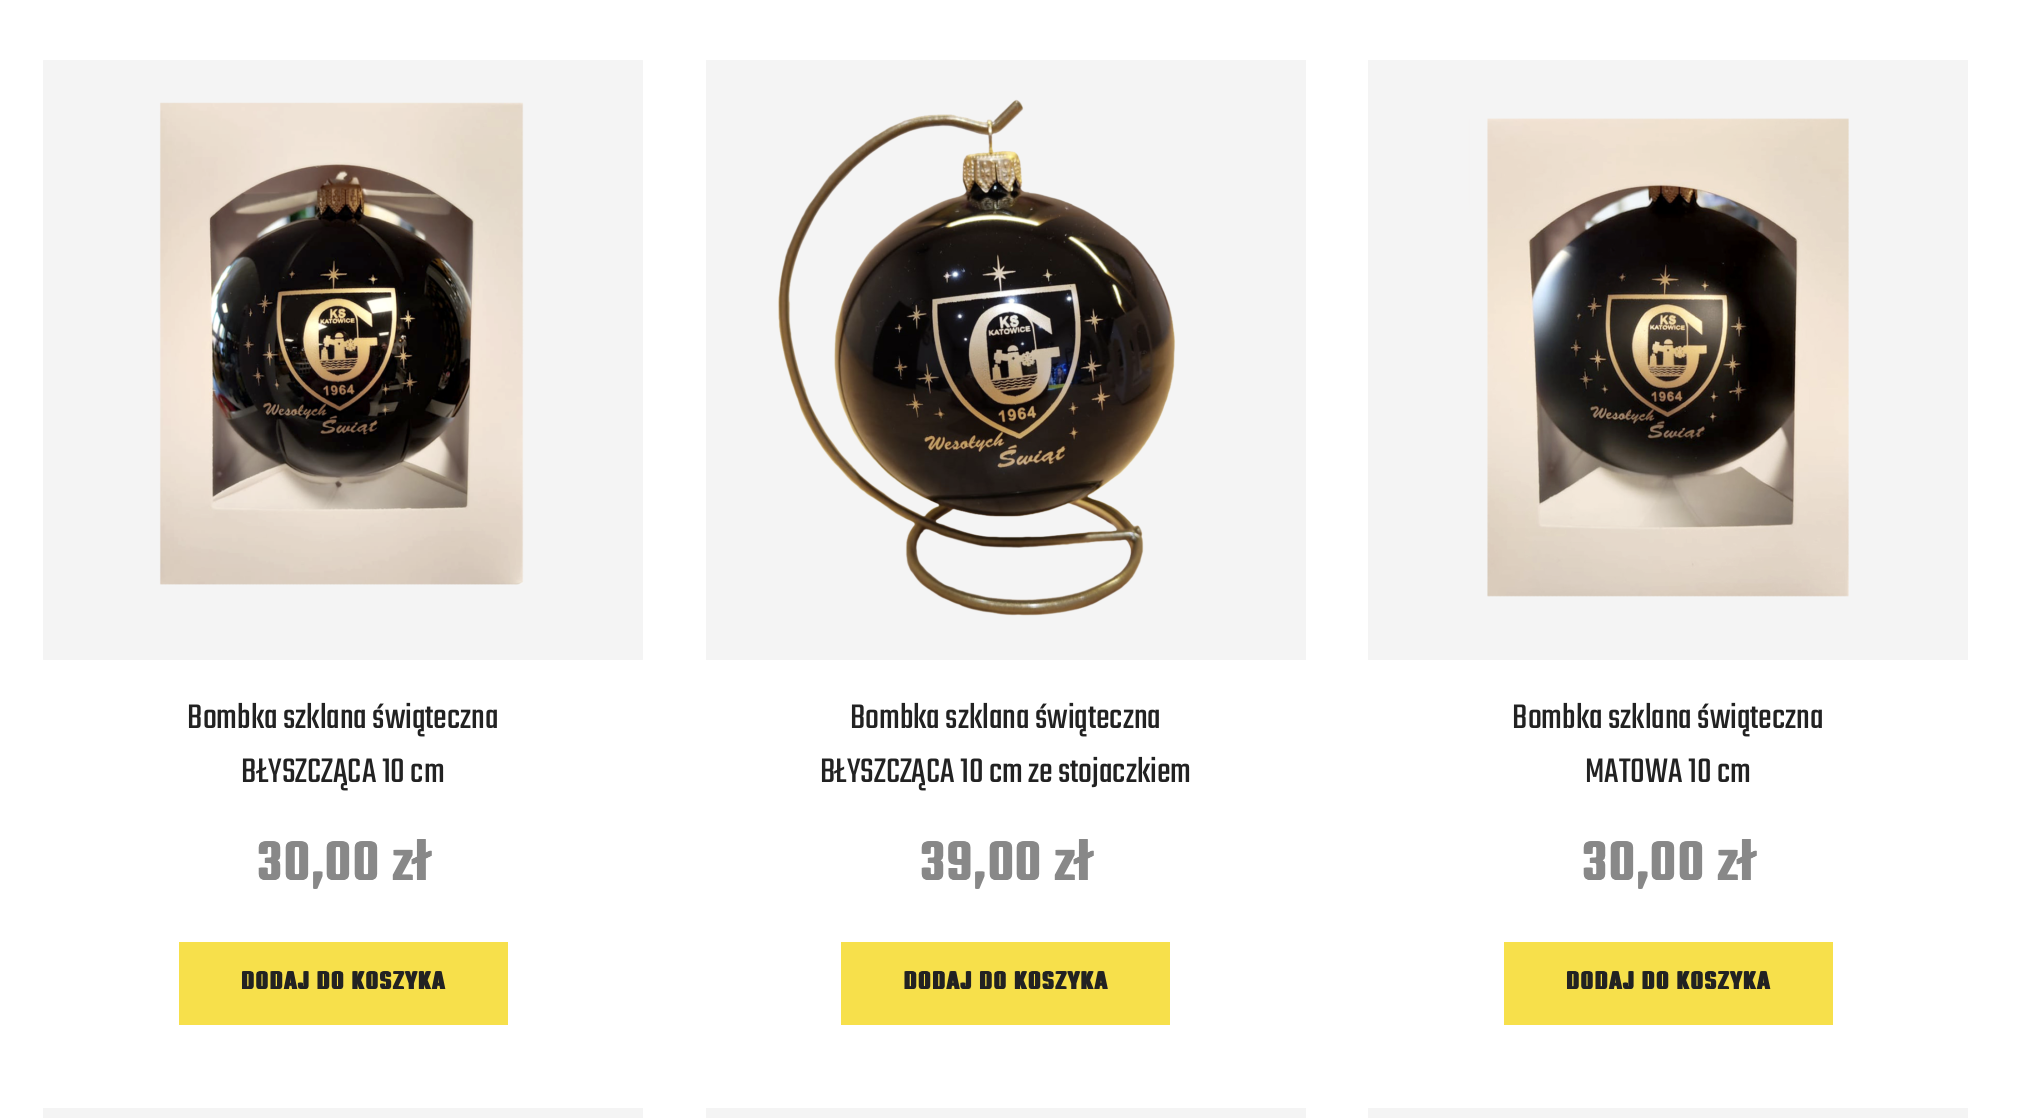Add the MATOWA bauble to cart
Image resolution: width=2018 pixels, height=1118 pixels.
[x=1668, y=982]
